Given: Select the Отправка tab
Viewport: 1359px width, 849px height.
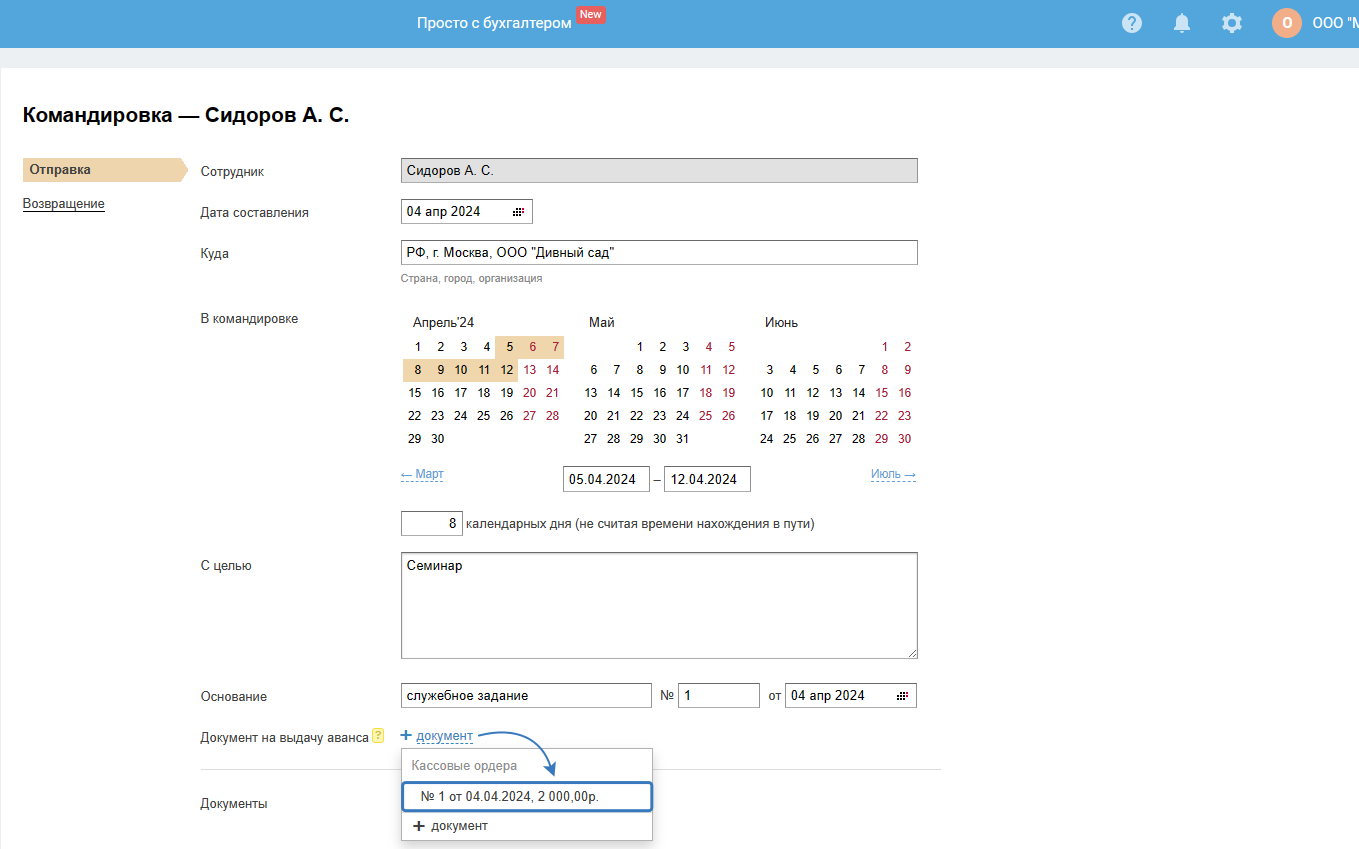Looking at the screenshot, I should pos(60,170).
